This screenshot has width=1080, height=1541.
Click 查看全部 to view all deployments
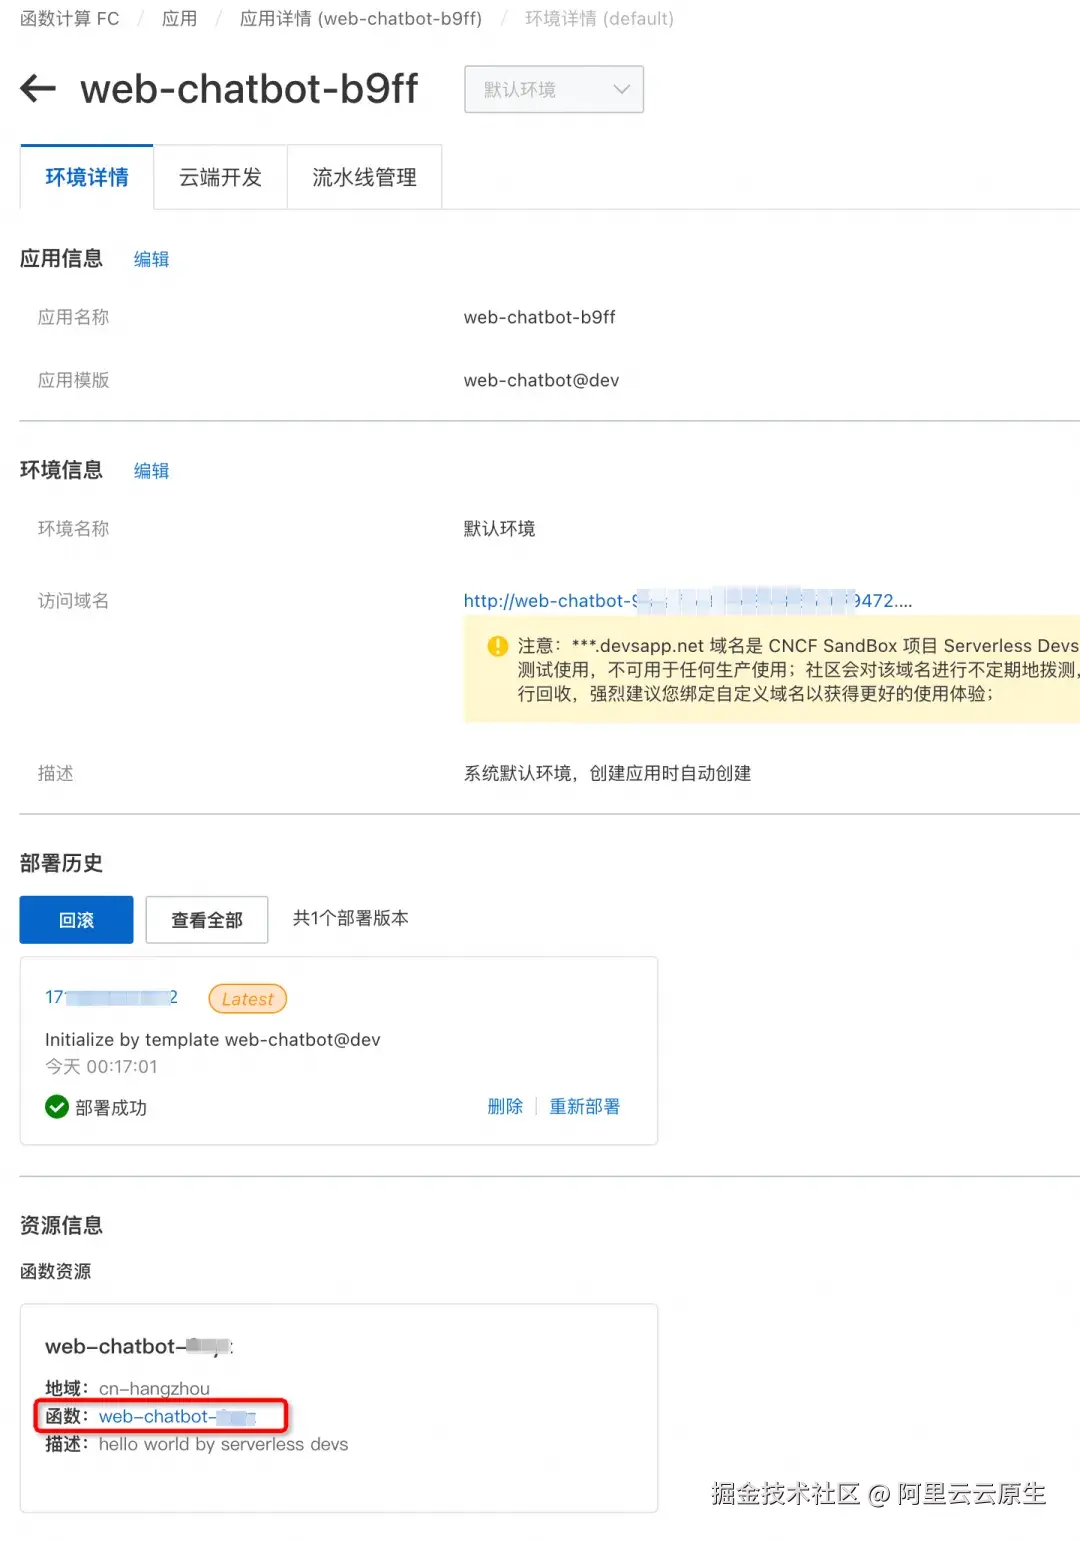click(207, 919)
